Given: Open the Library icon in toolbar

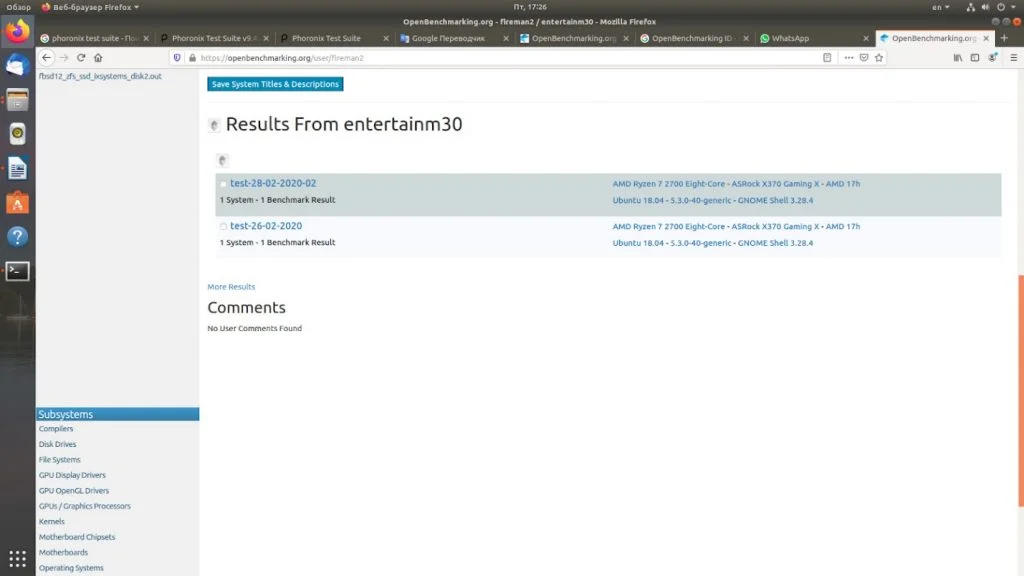Looking at the screenshot, I should 957,57.
